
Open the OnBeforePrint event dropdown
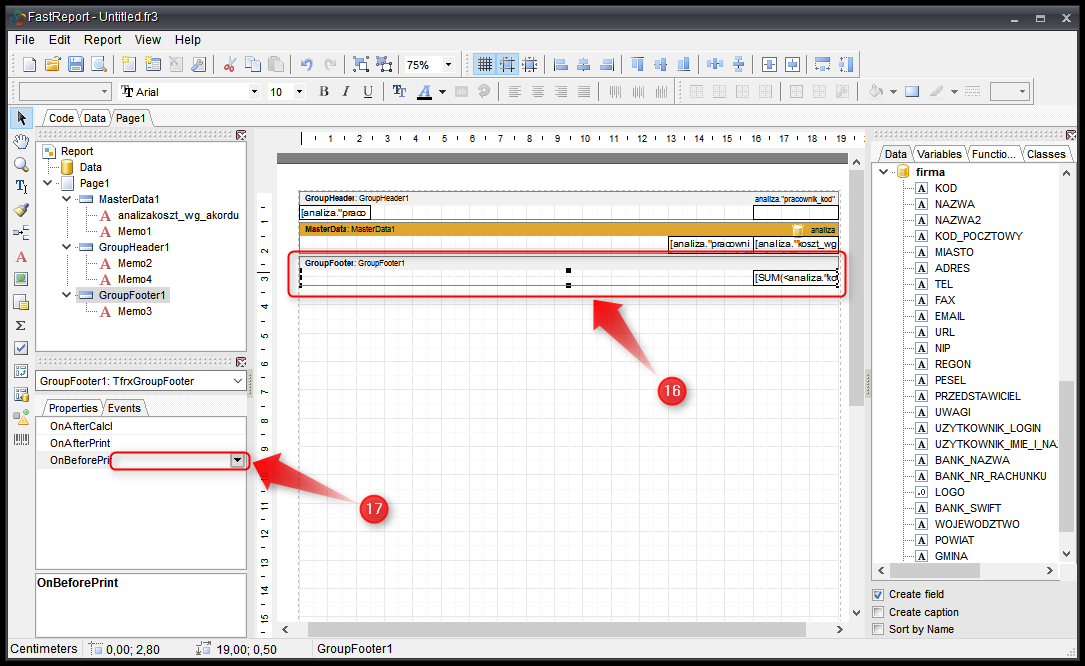pos(237,460)
